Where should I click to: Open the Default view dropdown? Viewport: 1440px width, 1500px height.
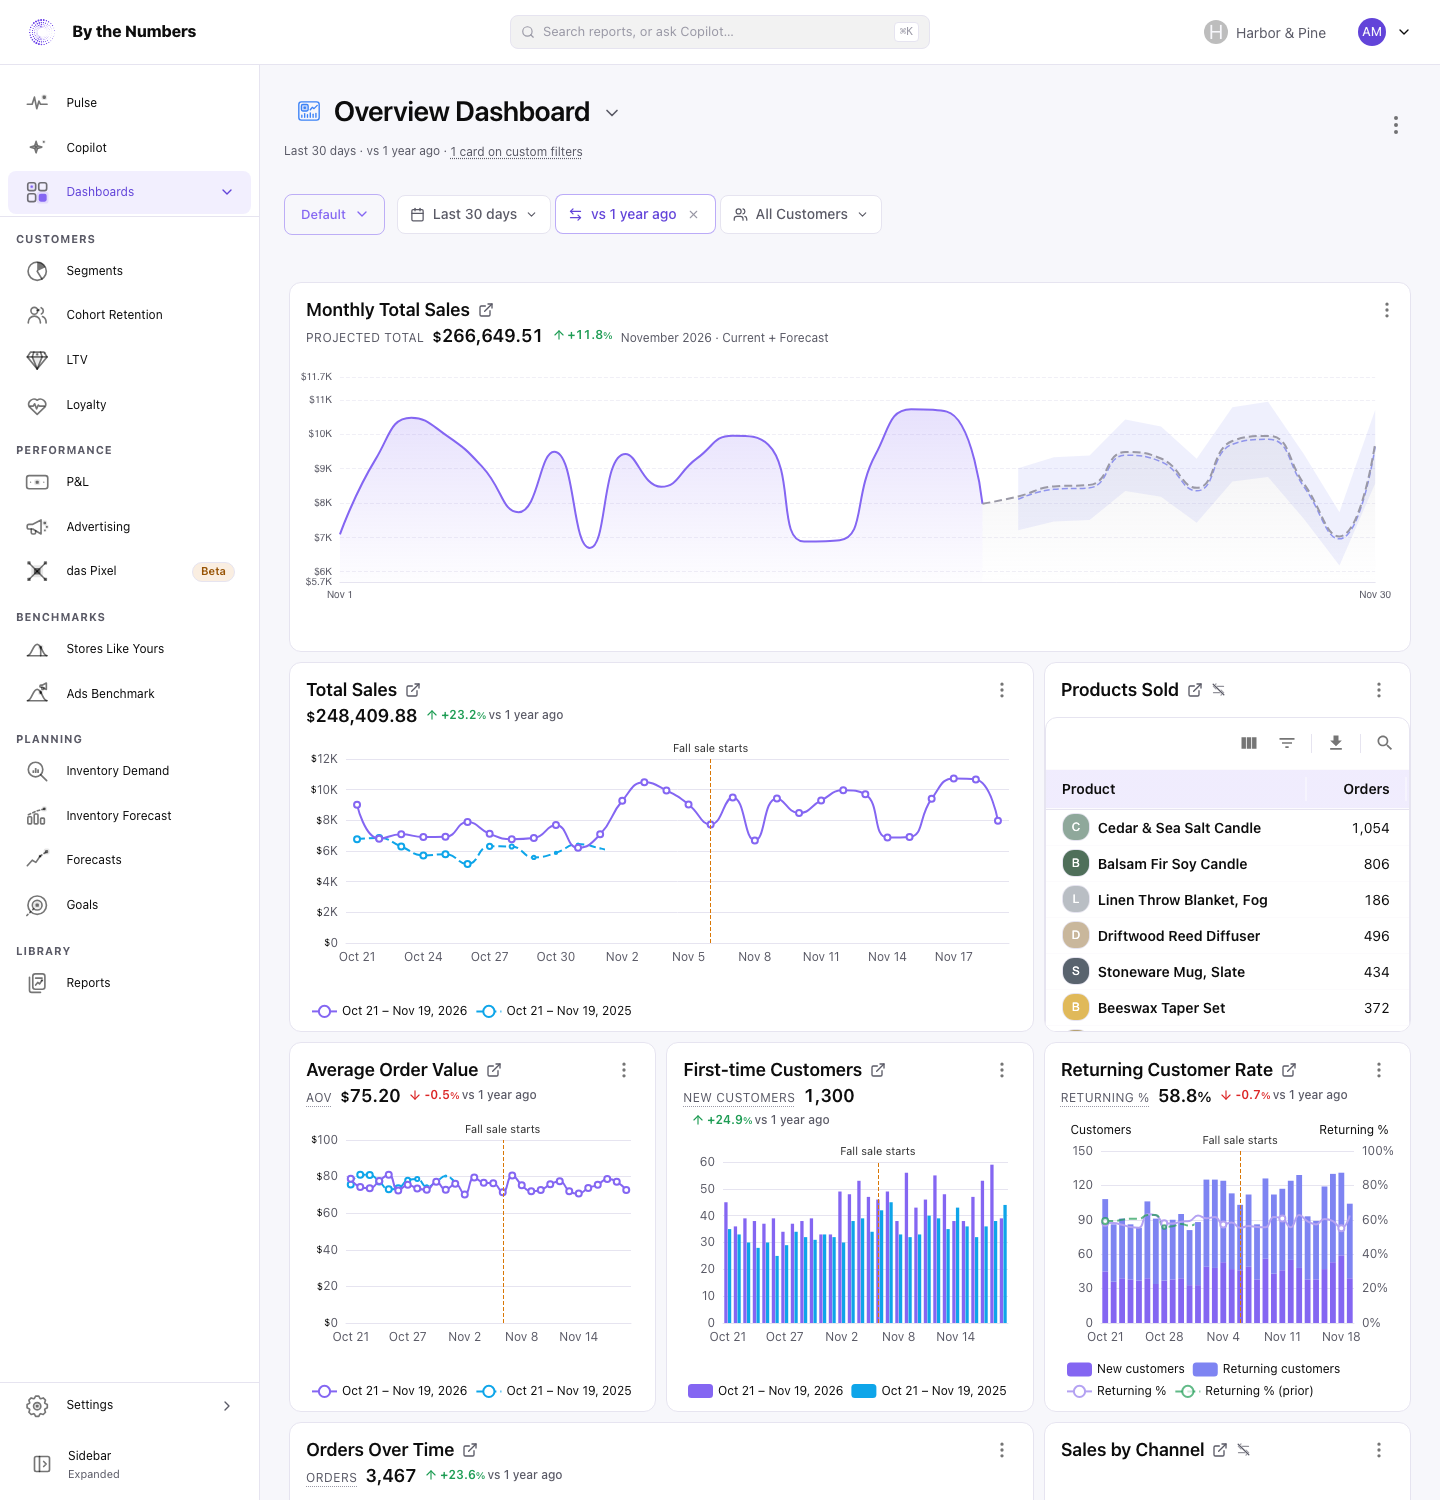[334, 214]
